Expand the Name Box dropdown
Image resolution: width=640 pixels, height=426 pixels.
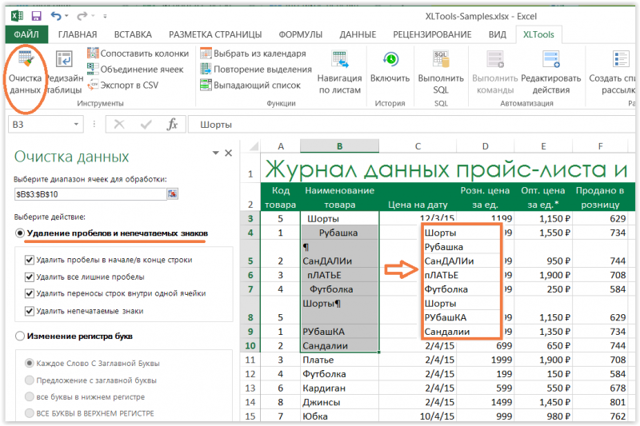76,124
